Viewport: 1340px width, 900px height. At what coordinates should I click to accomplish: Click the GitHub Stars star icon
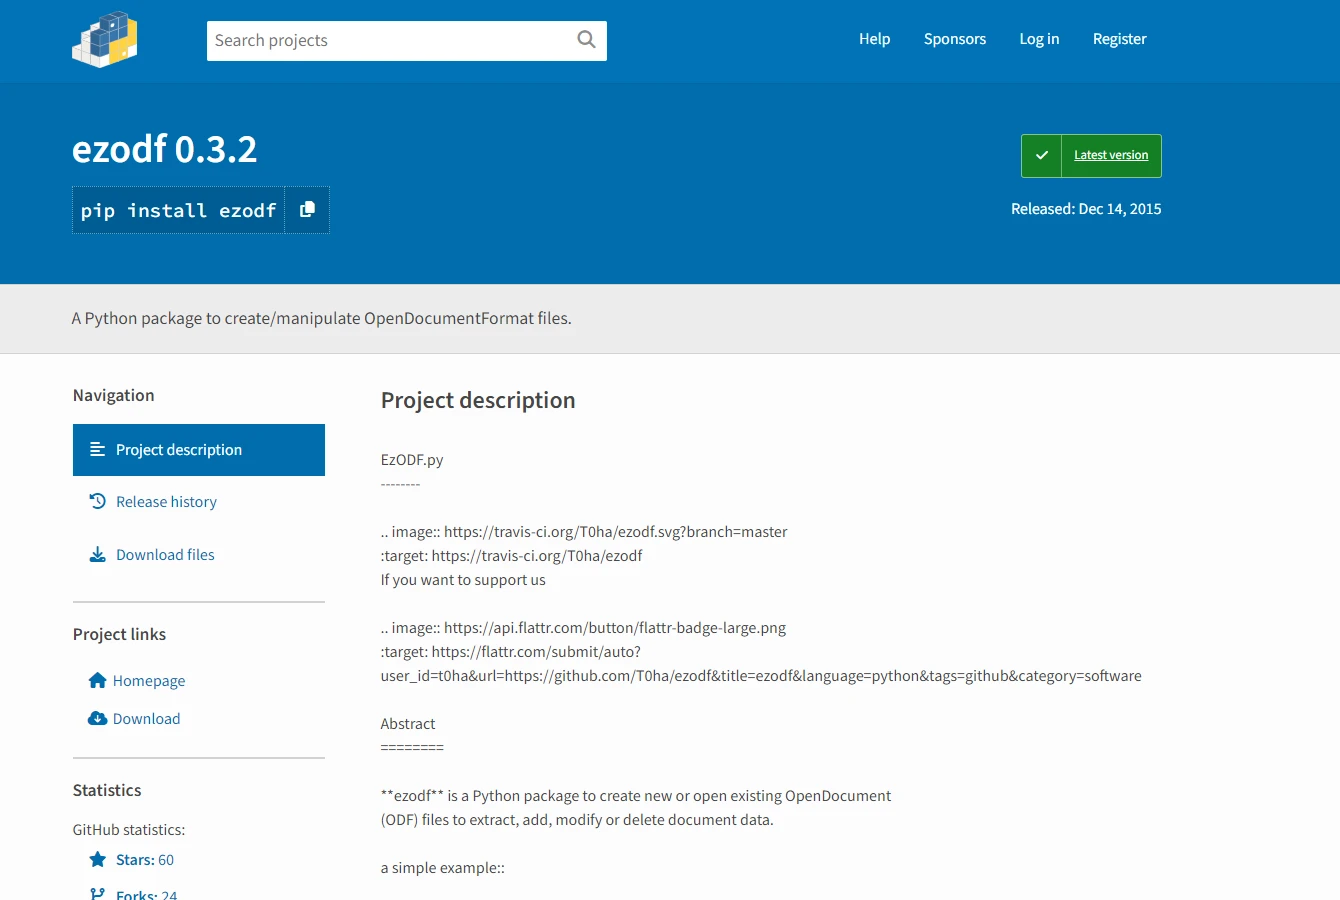pyautogui.click(x=97, y=860)
